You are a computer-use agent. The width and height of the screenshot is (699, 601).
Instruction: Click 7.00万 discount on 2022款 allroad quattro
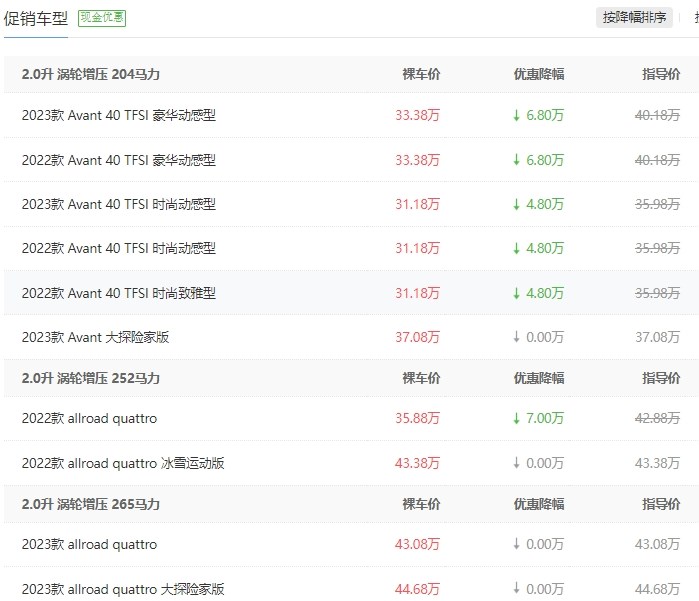click(539, 418)
